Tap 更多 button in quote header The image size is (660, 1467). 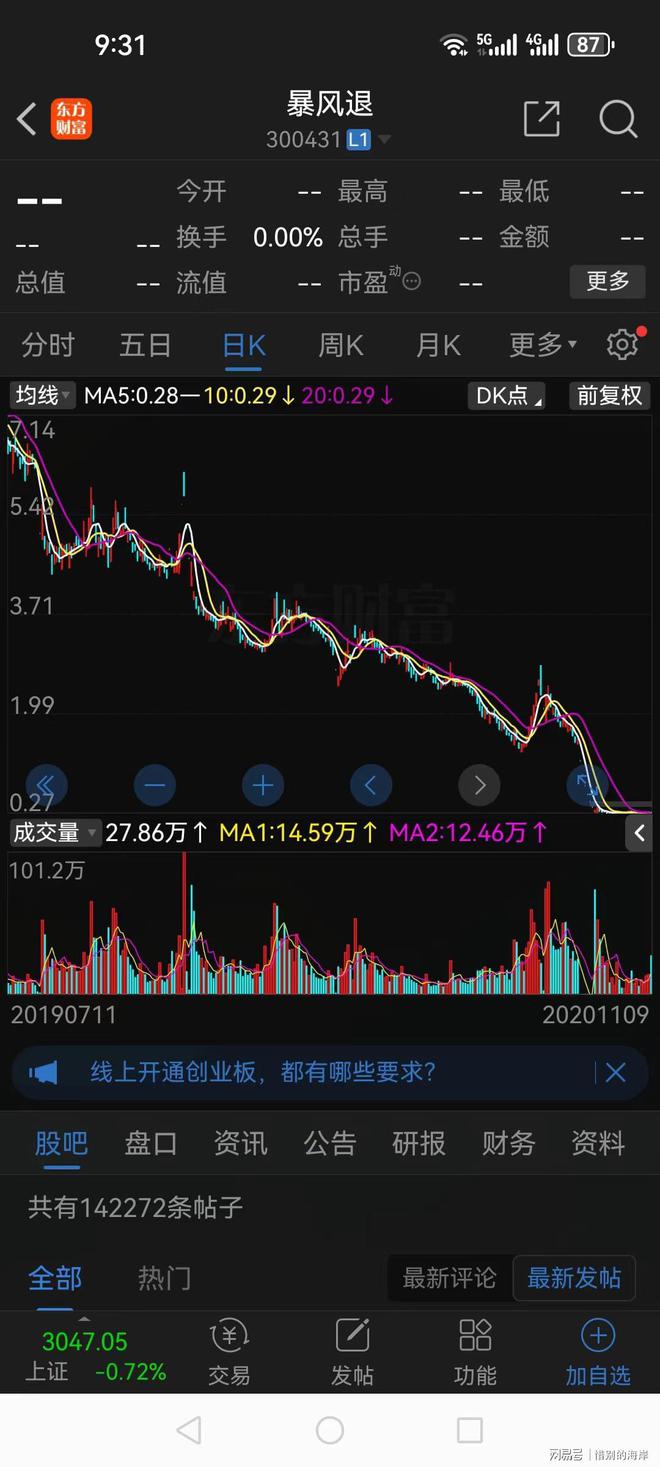pos(608,281)
